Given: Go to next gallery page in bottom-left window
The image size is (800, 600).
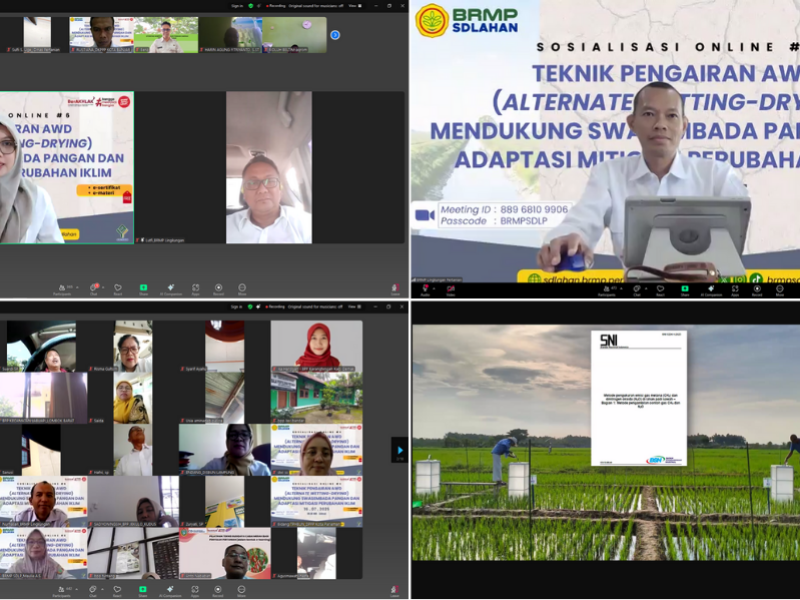Looking at the screenshot, I should (399, 450).
